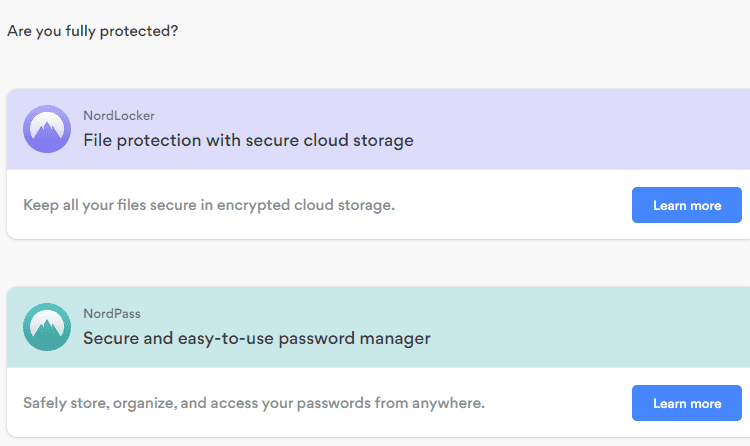Click the white body area of NordLocker card

tap(378, 204)
